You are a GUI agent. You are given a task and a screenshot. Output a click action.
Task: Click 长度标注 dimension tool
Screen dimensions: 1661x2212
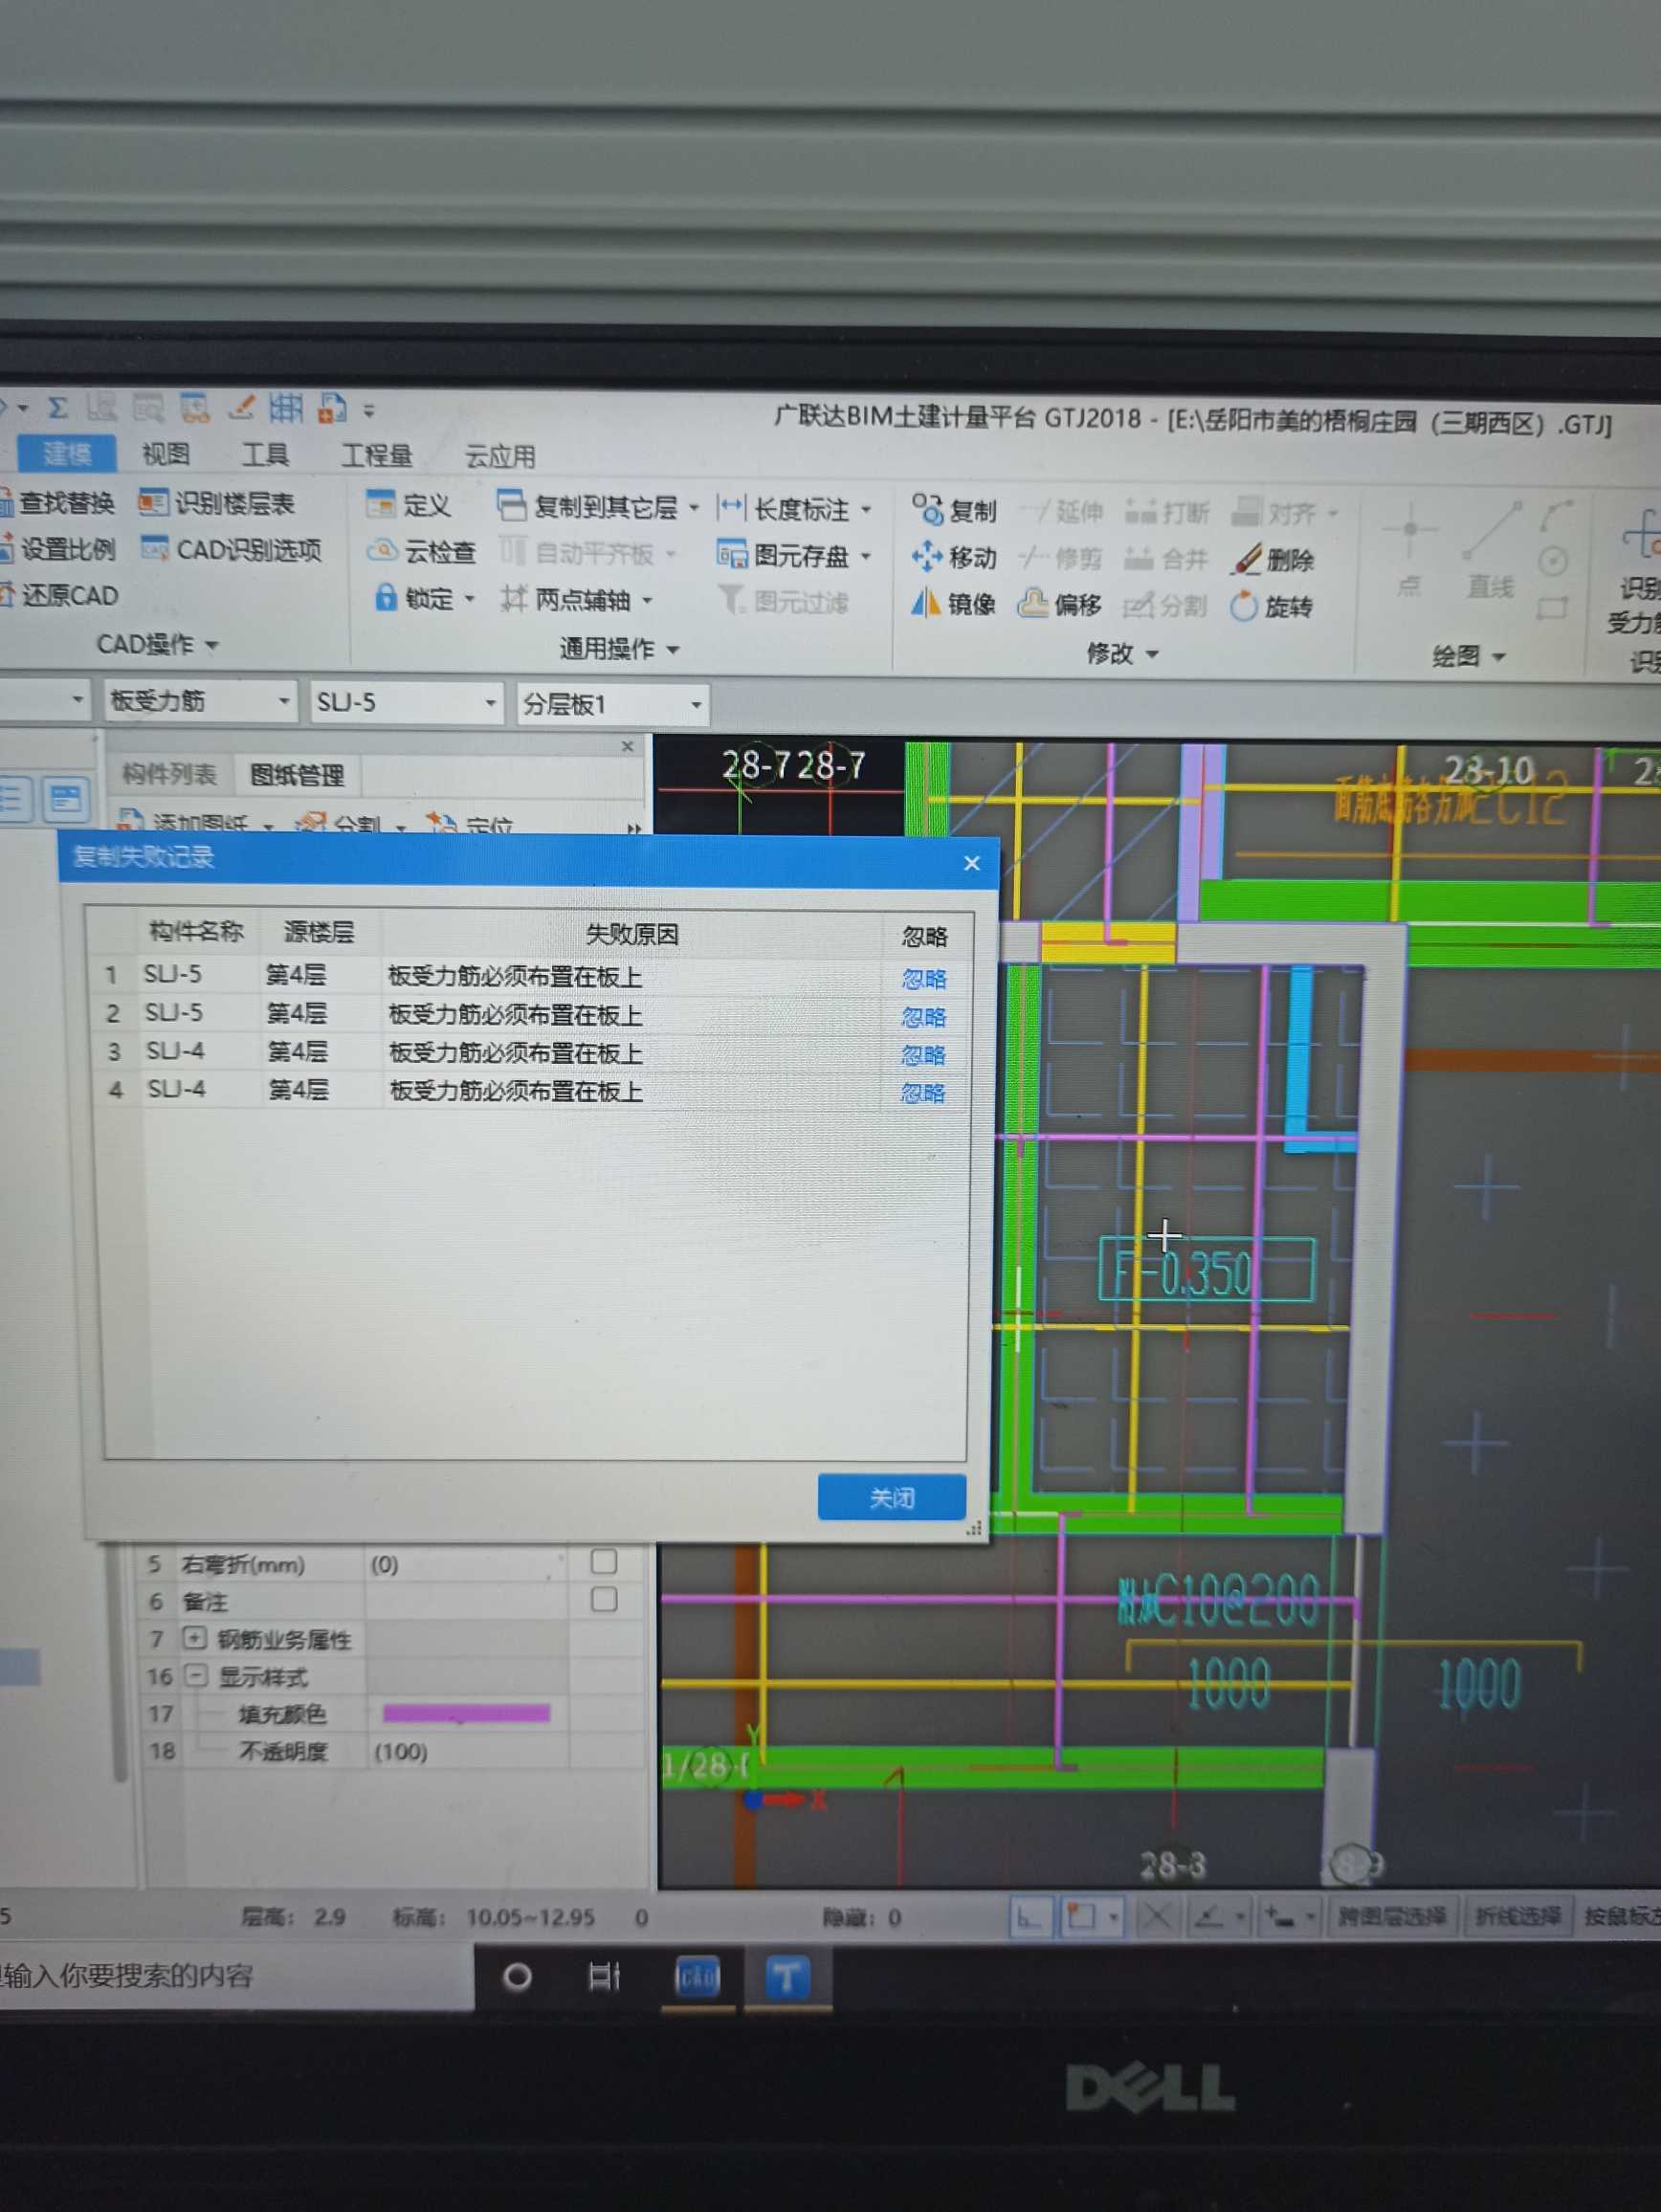(794, 509)
